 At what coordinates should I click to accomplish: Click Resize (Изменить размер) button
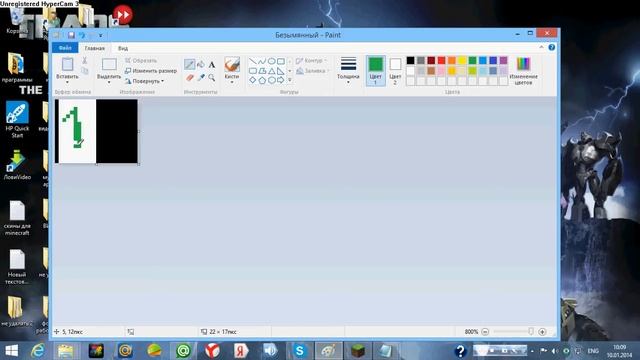pyautogui.click(x=151, y=71)
